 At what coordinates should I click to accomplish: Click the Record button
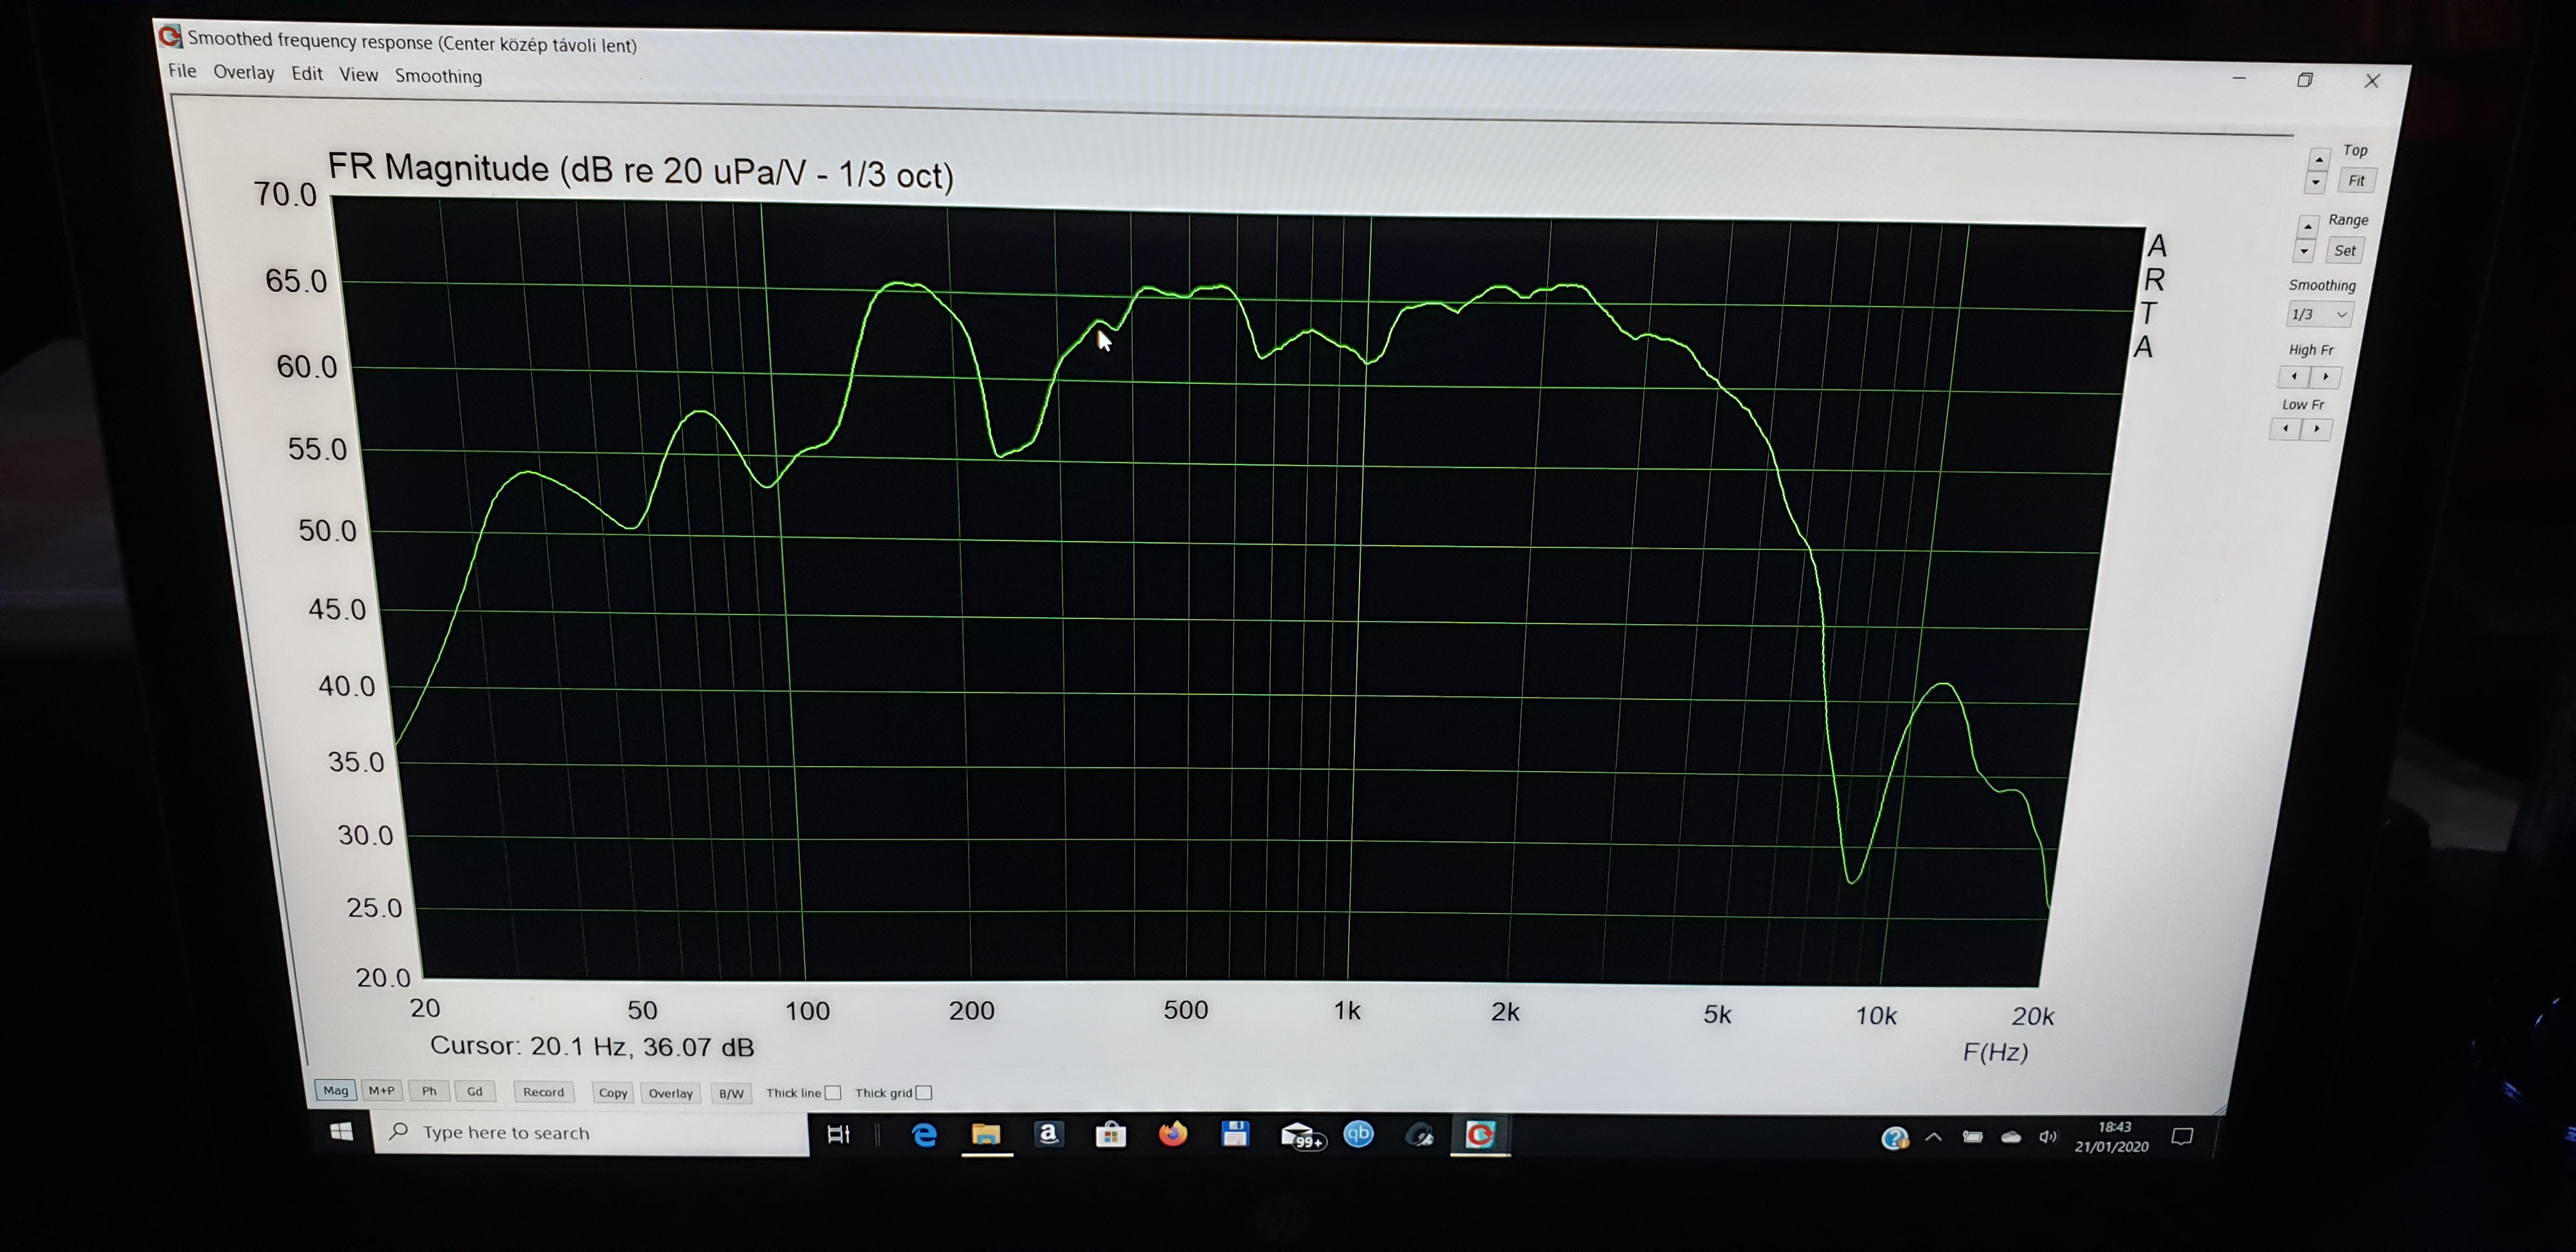click(543, 1092)
